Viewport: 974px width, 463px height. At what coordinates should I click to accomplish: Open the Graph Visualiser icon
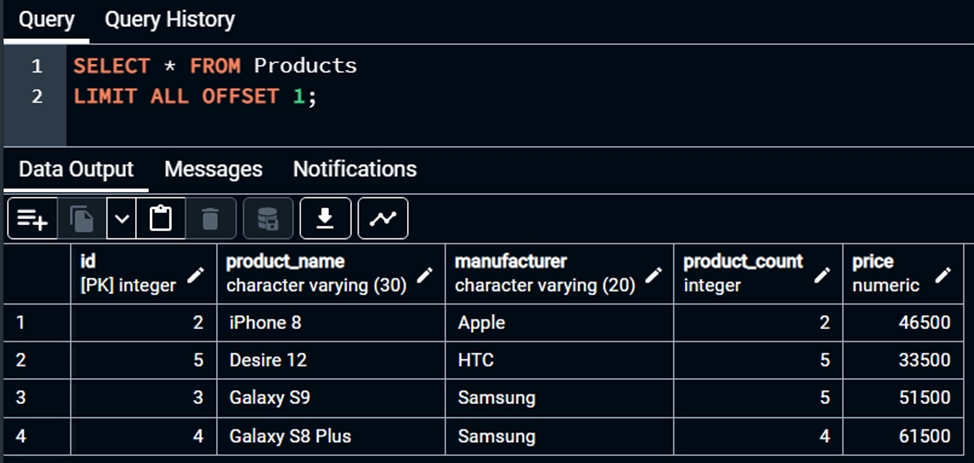383,219
